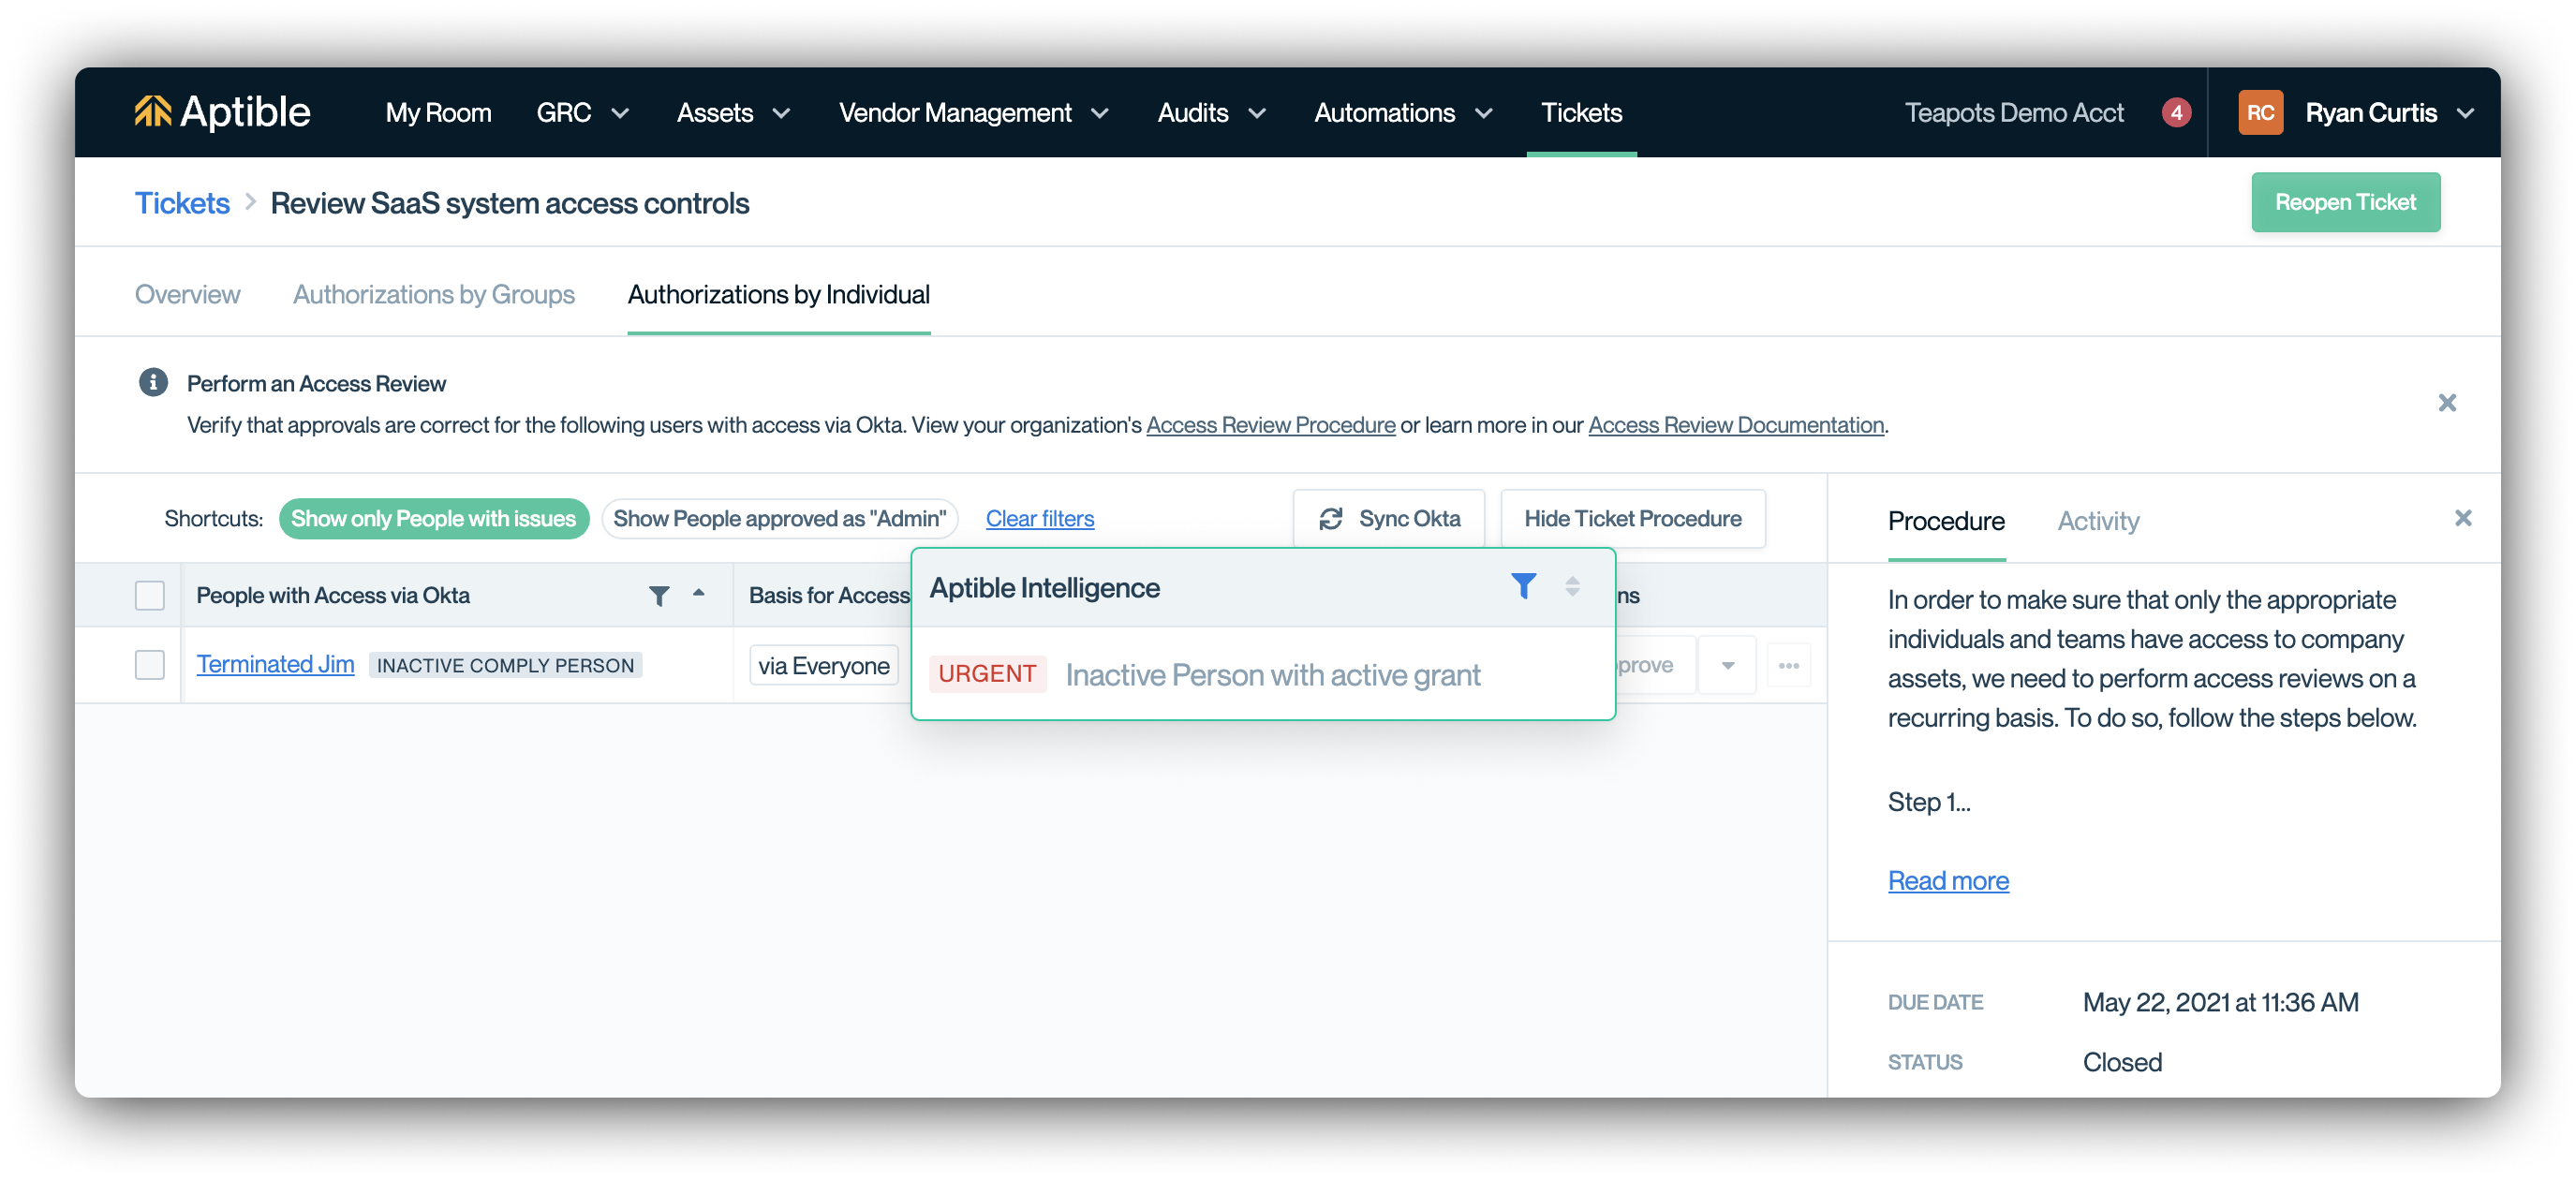Open the Activity tab in side panel
This screenshot has width=2576, height=1180.
(x=2097, y=521)
